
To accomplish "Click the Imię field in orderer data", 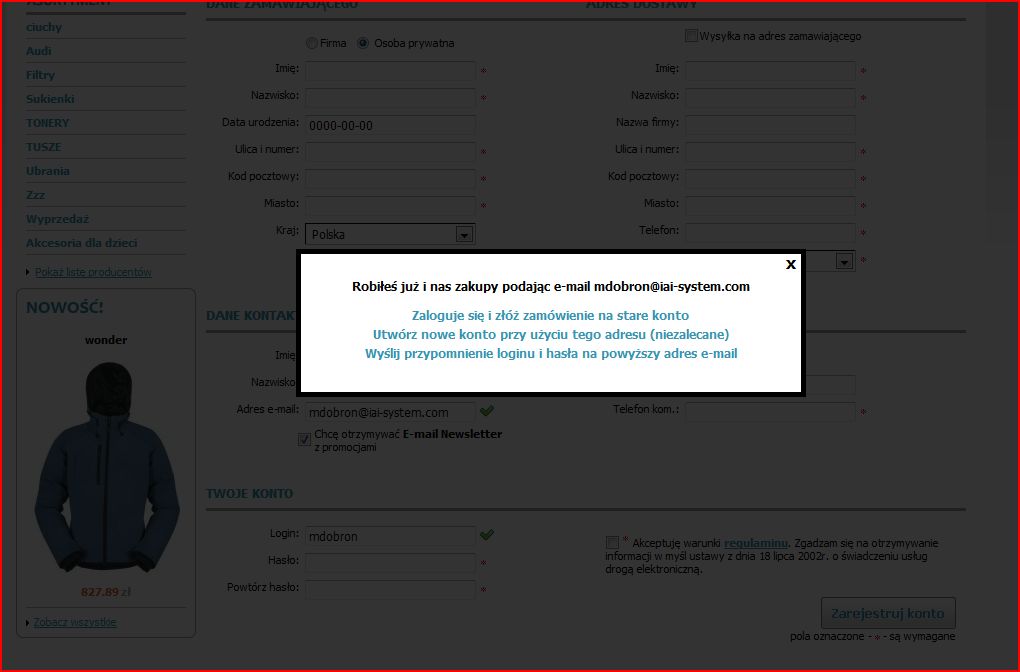I will [x=390, y=70].
